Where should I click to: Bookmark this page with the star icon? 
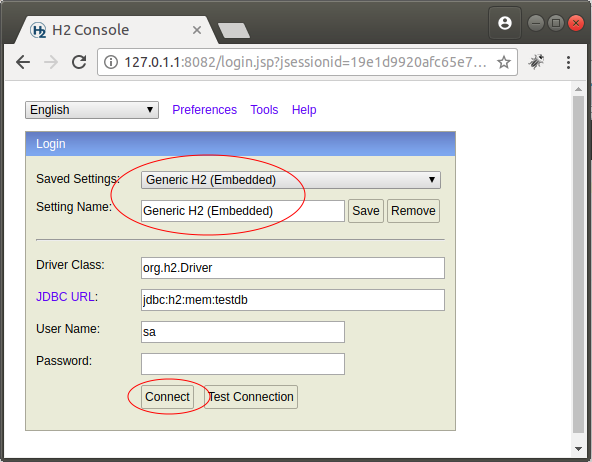[504, 62]
